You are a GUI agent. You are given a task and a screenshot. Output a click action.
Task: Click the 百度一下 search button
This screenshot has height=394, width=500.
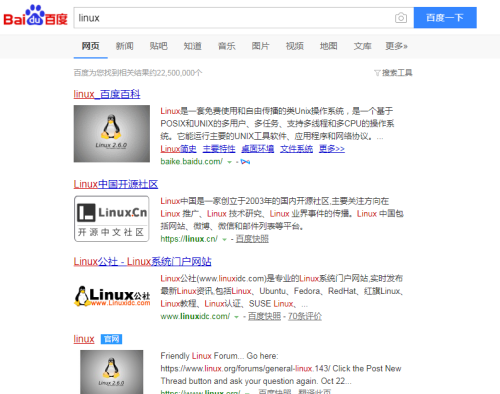pyautogui.click(x=445, y=18)
